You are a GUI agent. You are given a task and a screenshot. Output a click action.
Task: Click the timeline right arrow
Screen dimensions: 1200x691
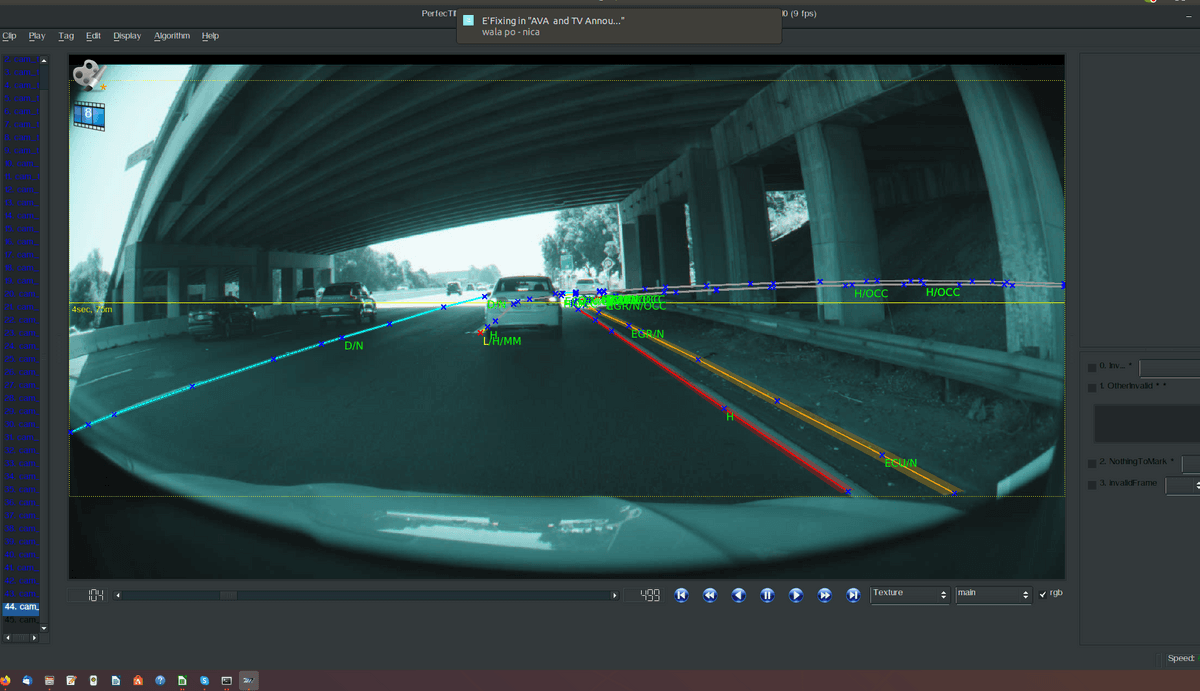[615, 595]
